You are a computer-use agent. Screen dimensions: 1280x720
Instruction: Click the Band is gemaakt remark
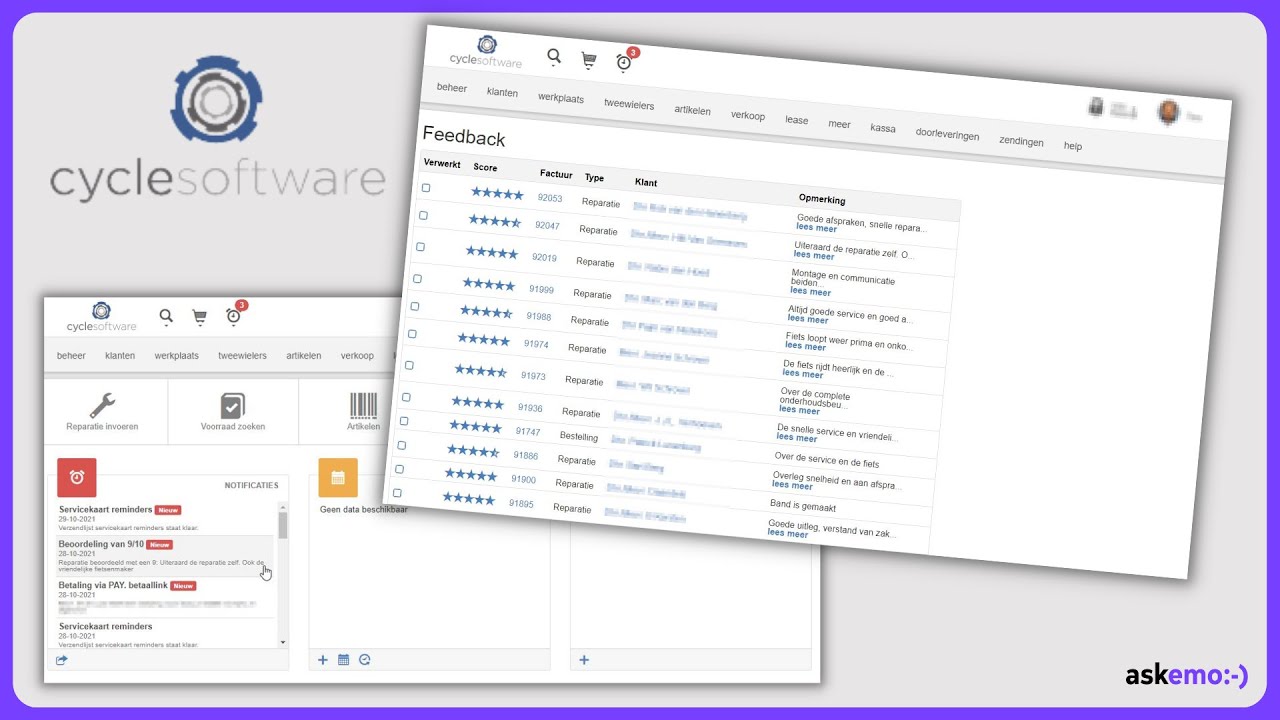pyautogui.click(x=802, y=506)
